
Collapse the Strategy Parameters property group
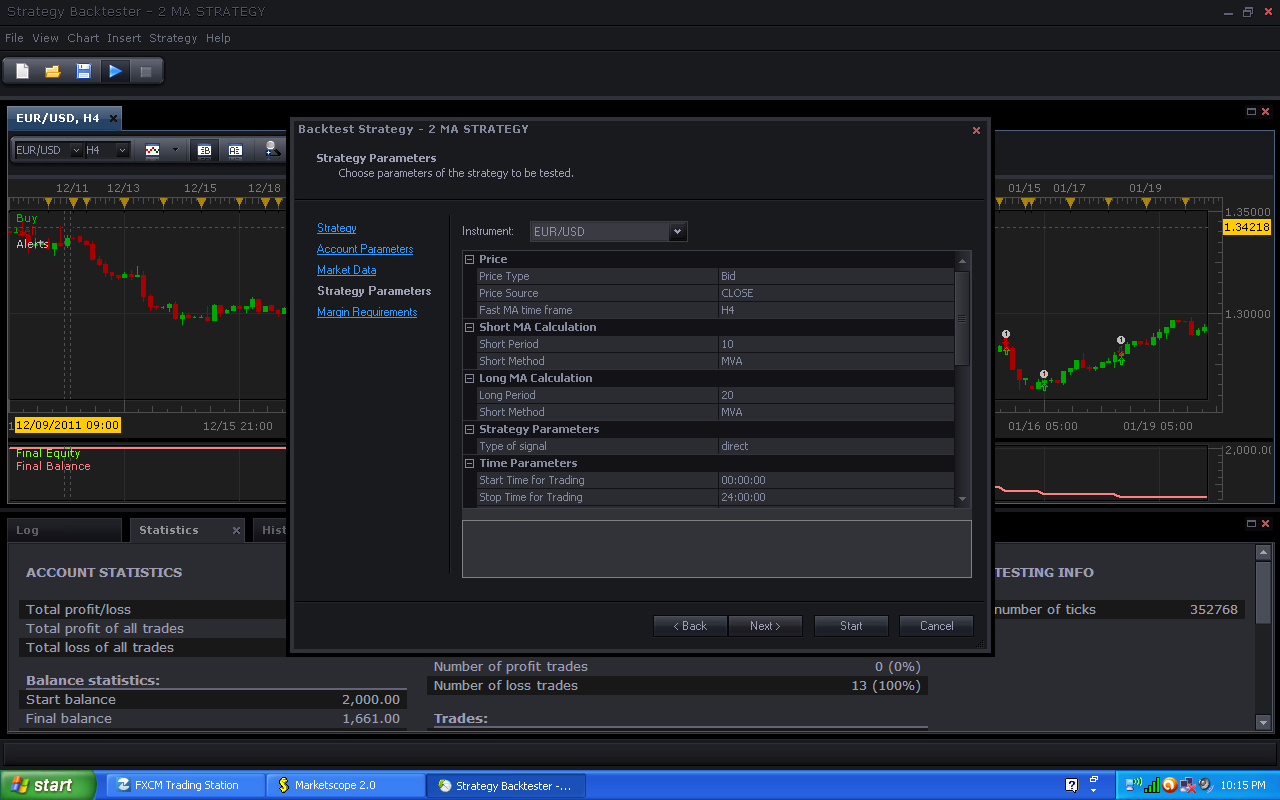coord(470,429)
